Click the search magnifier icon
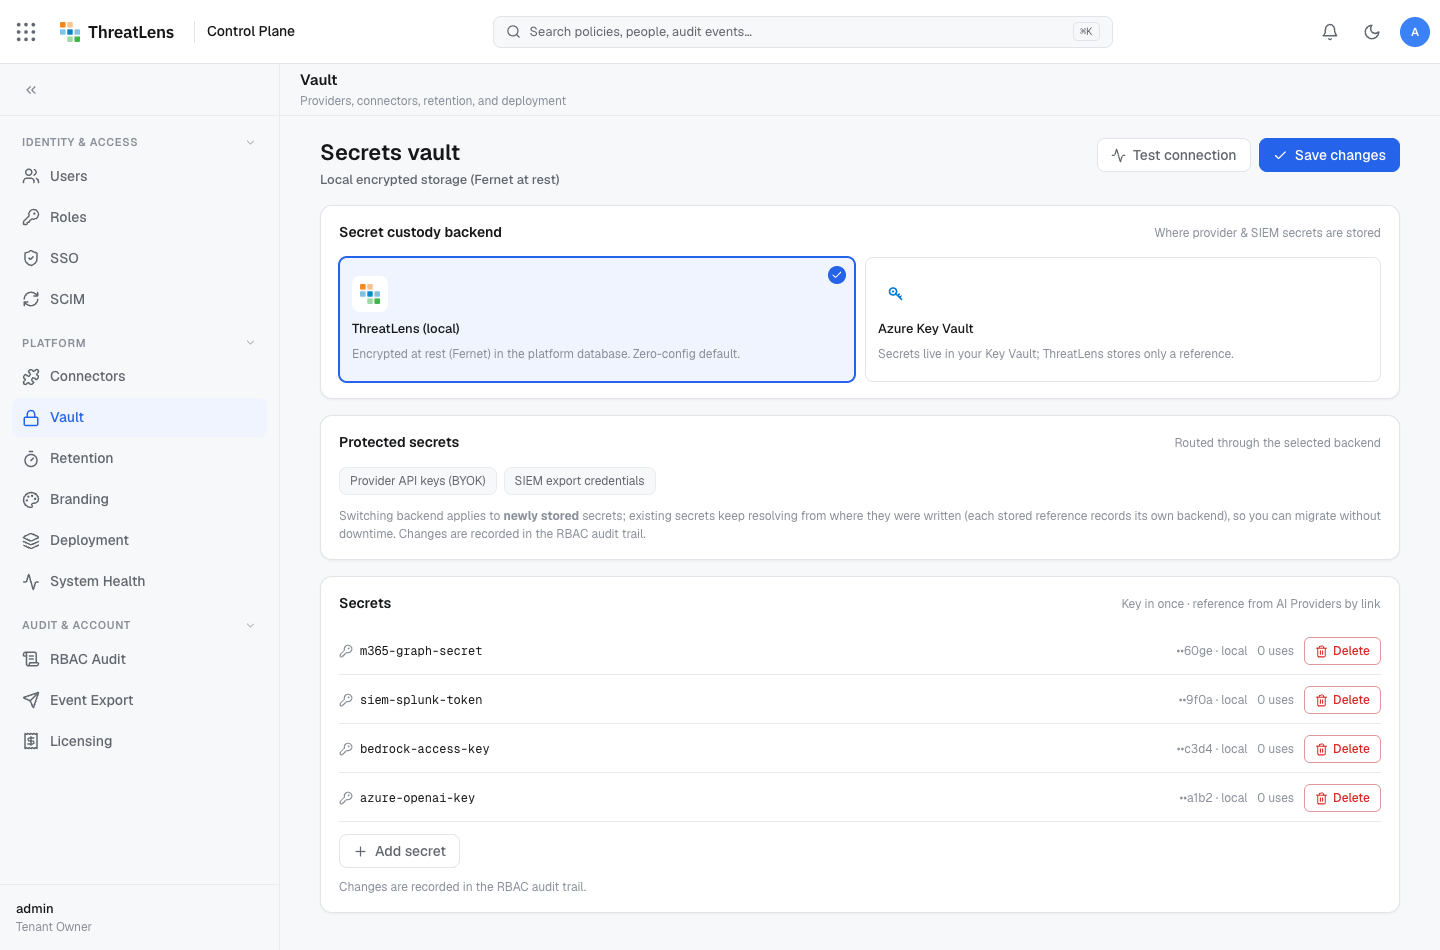The image size is (1440, 950). coord(513,32)
